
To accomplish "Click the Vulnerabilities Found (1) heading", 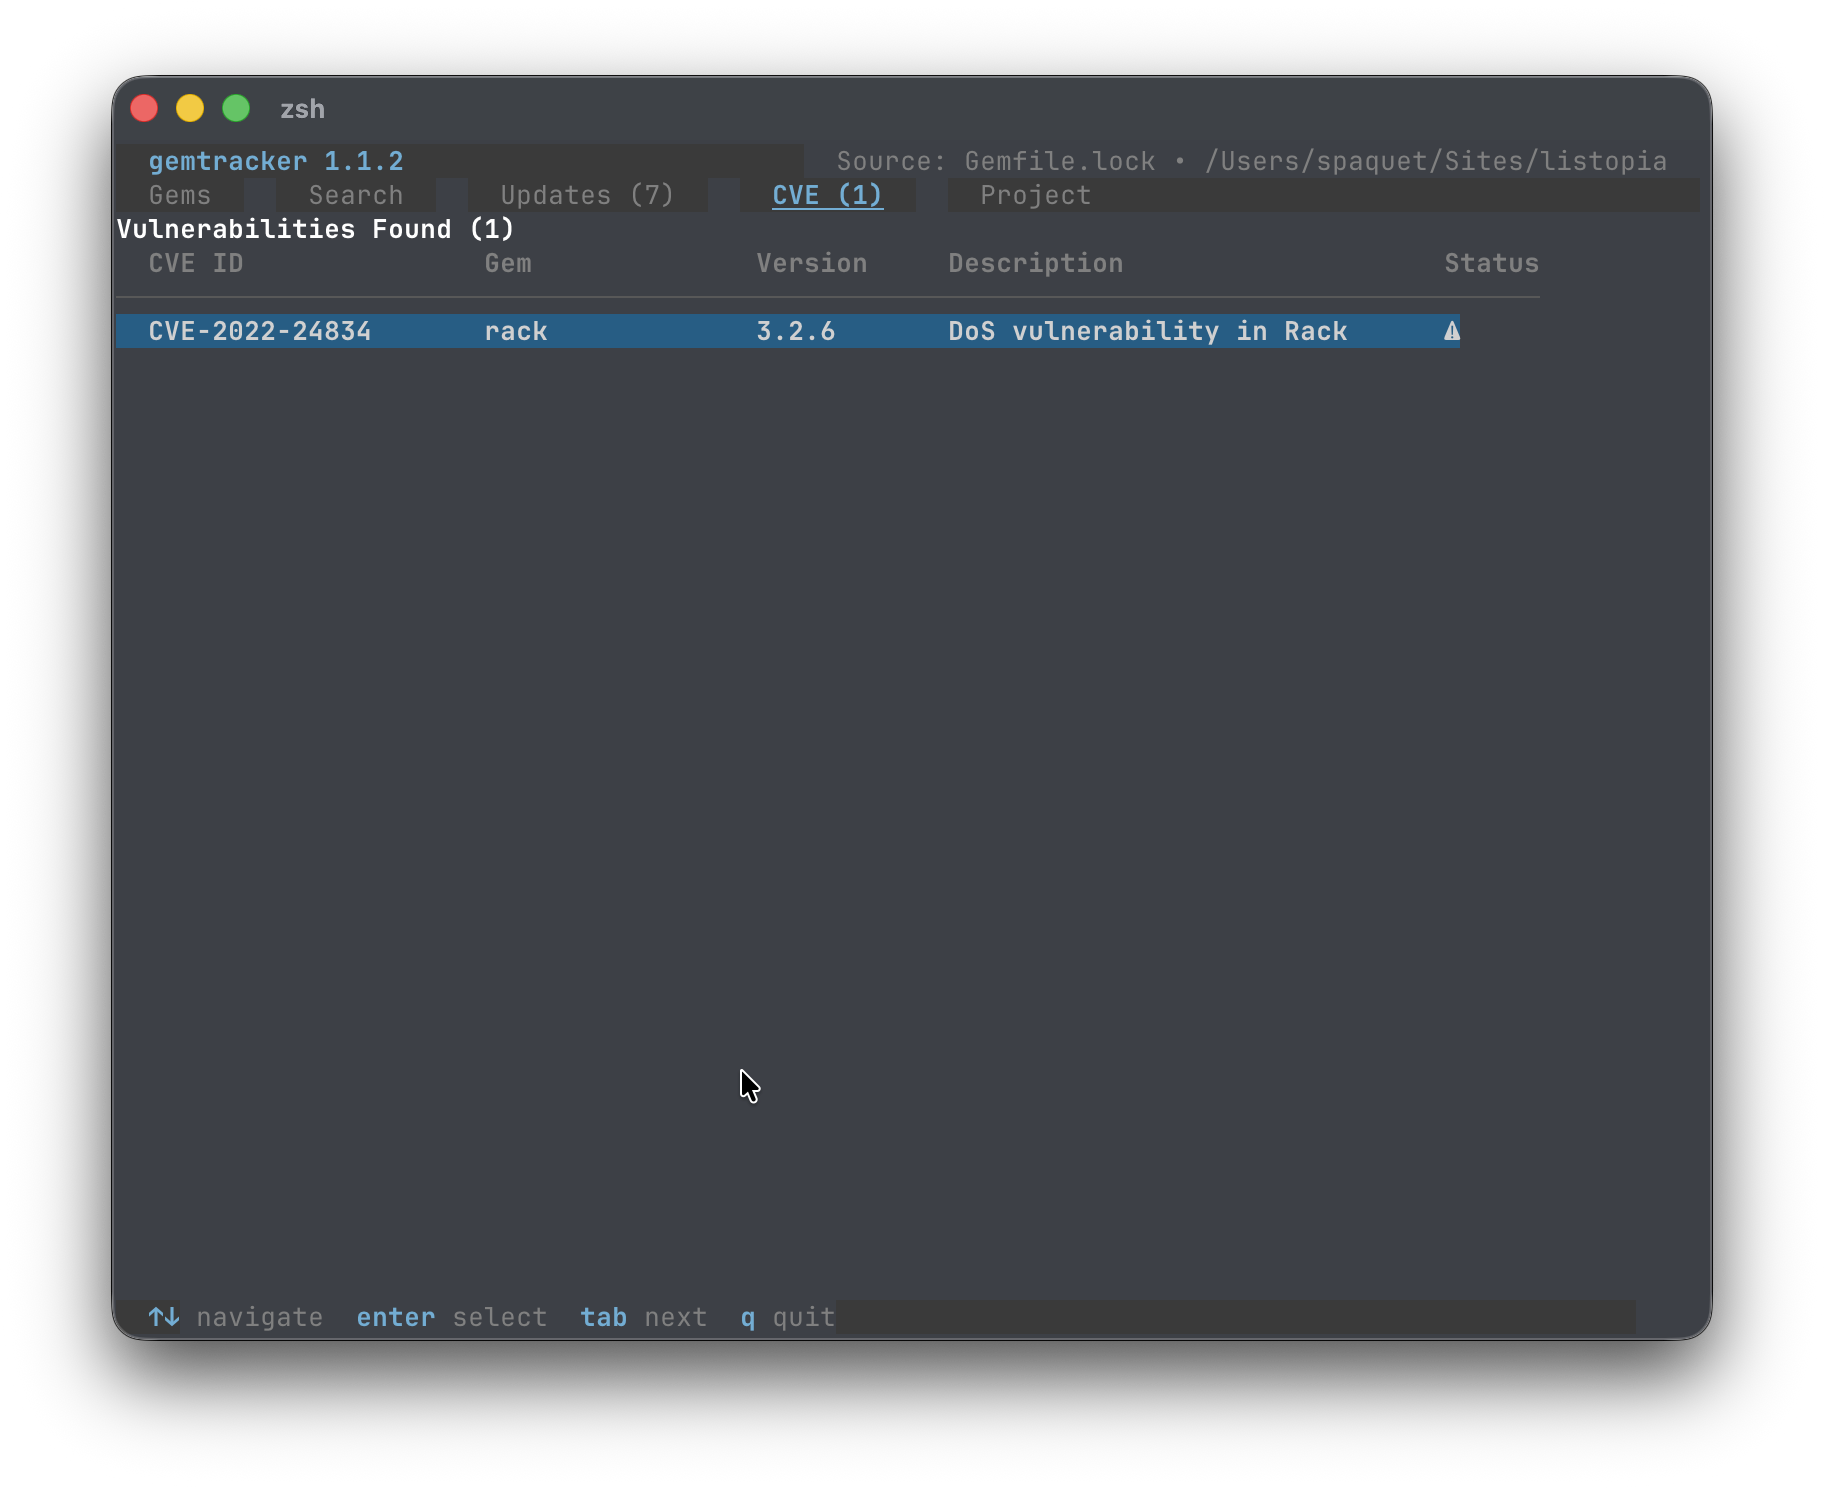I will coord(316,229).
